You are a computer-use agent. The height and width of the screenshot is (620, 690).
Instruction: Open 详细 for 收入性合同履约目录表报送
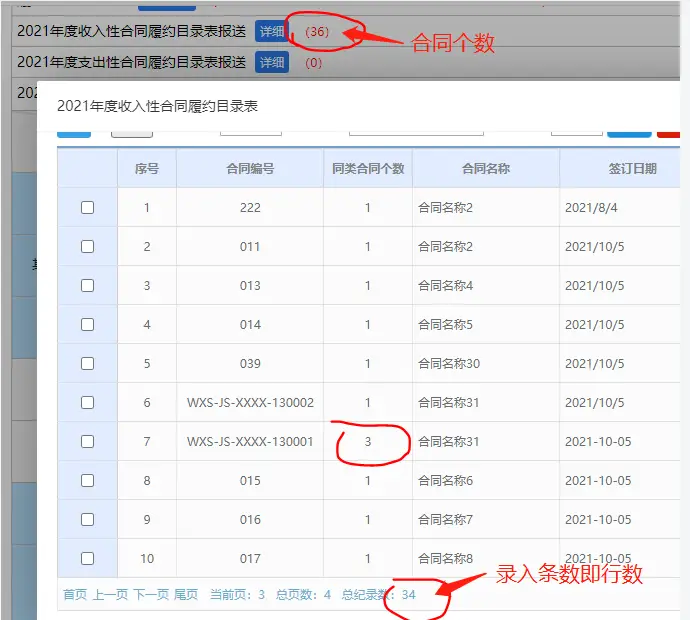[271, 31]
